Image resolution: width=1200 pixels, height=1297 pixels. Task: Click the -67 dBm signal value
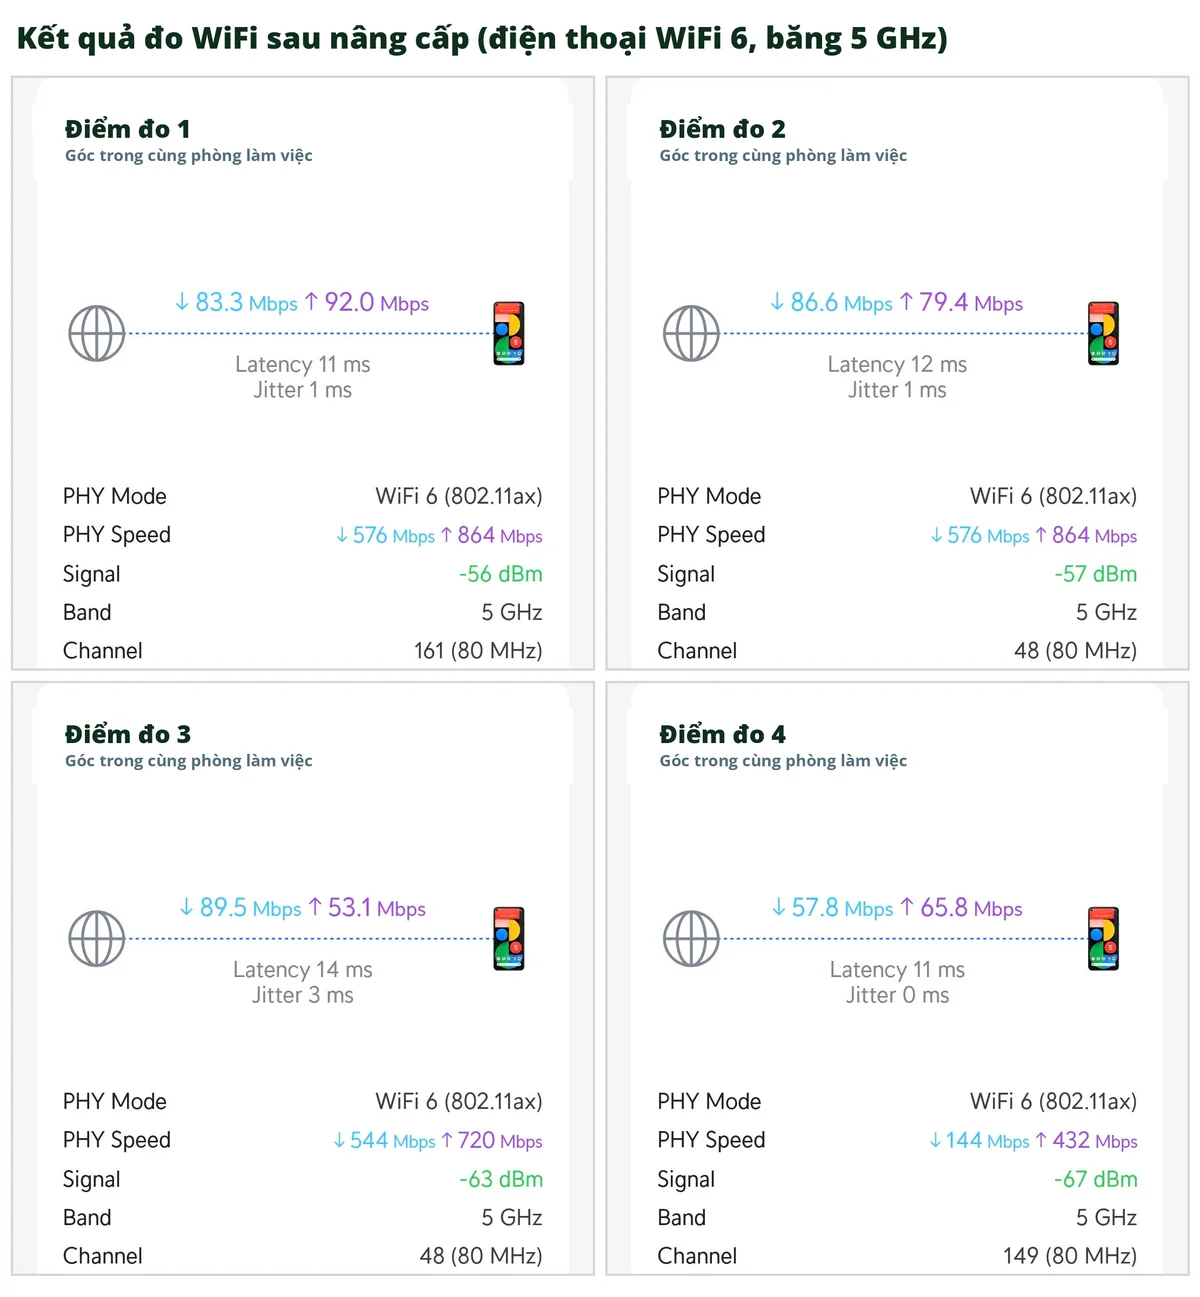click(1096, 1179)
